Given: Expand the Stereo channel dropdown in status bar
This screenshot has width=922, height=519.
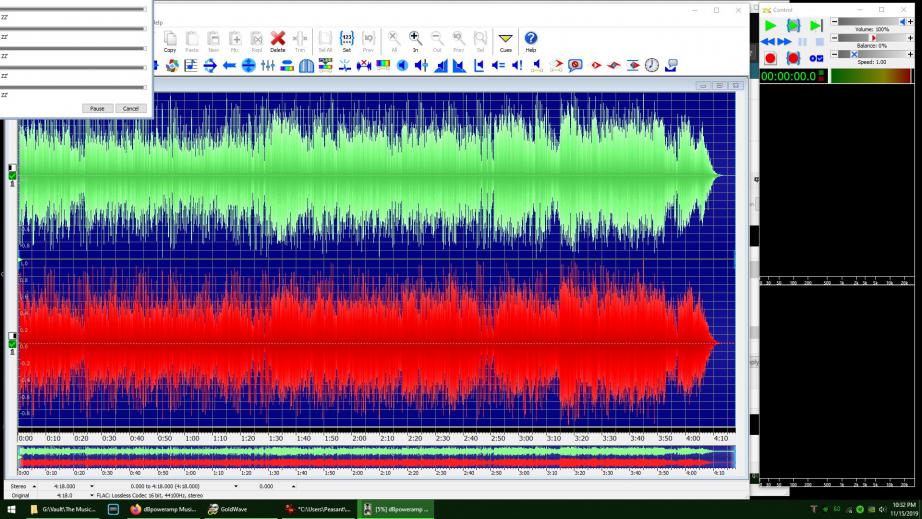Looking at the screenshot, I should 35,486.
